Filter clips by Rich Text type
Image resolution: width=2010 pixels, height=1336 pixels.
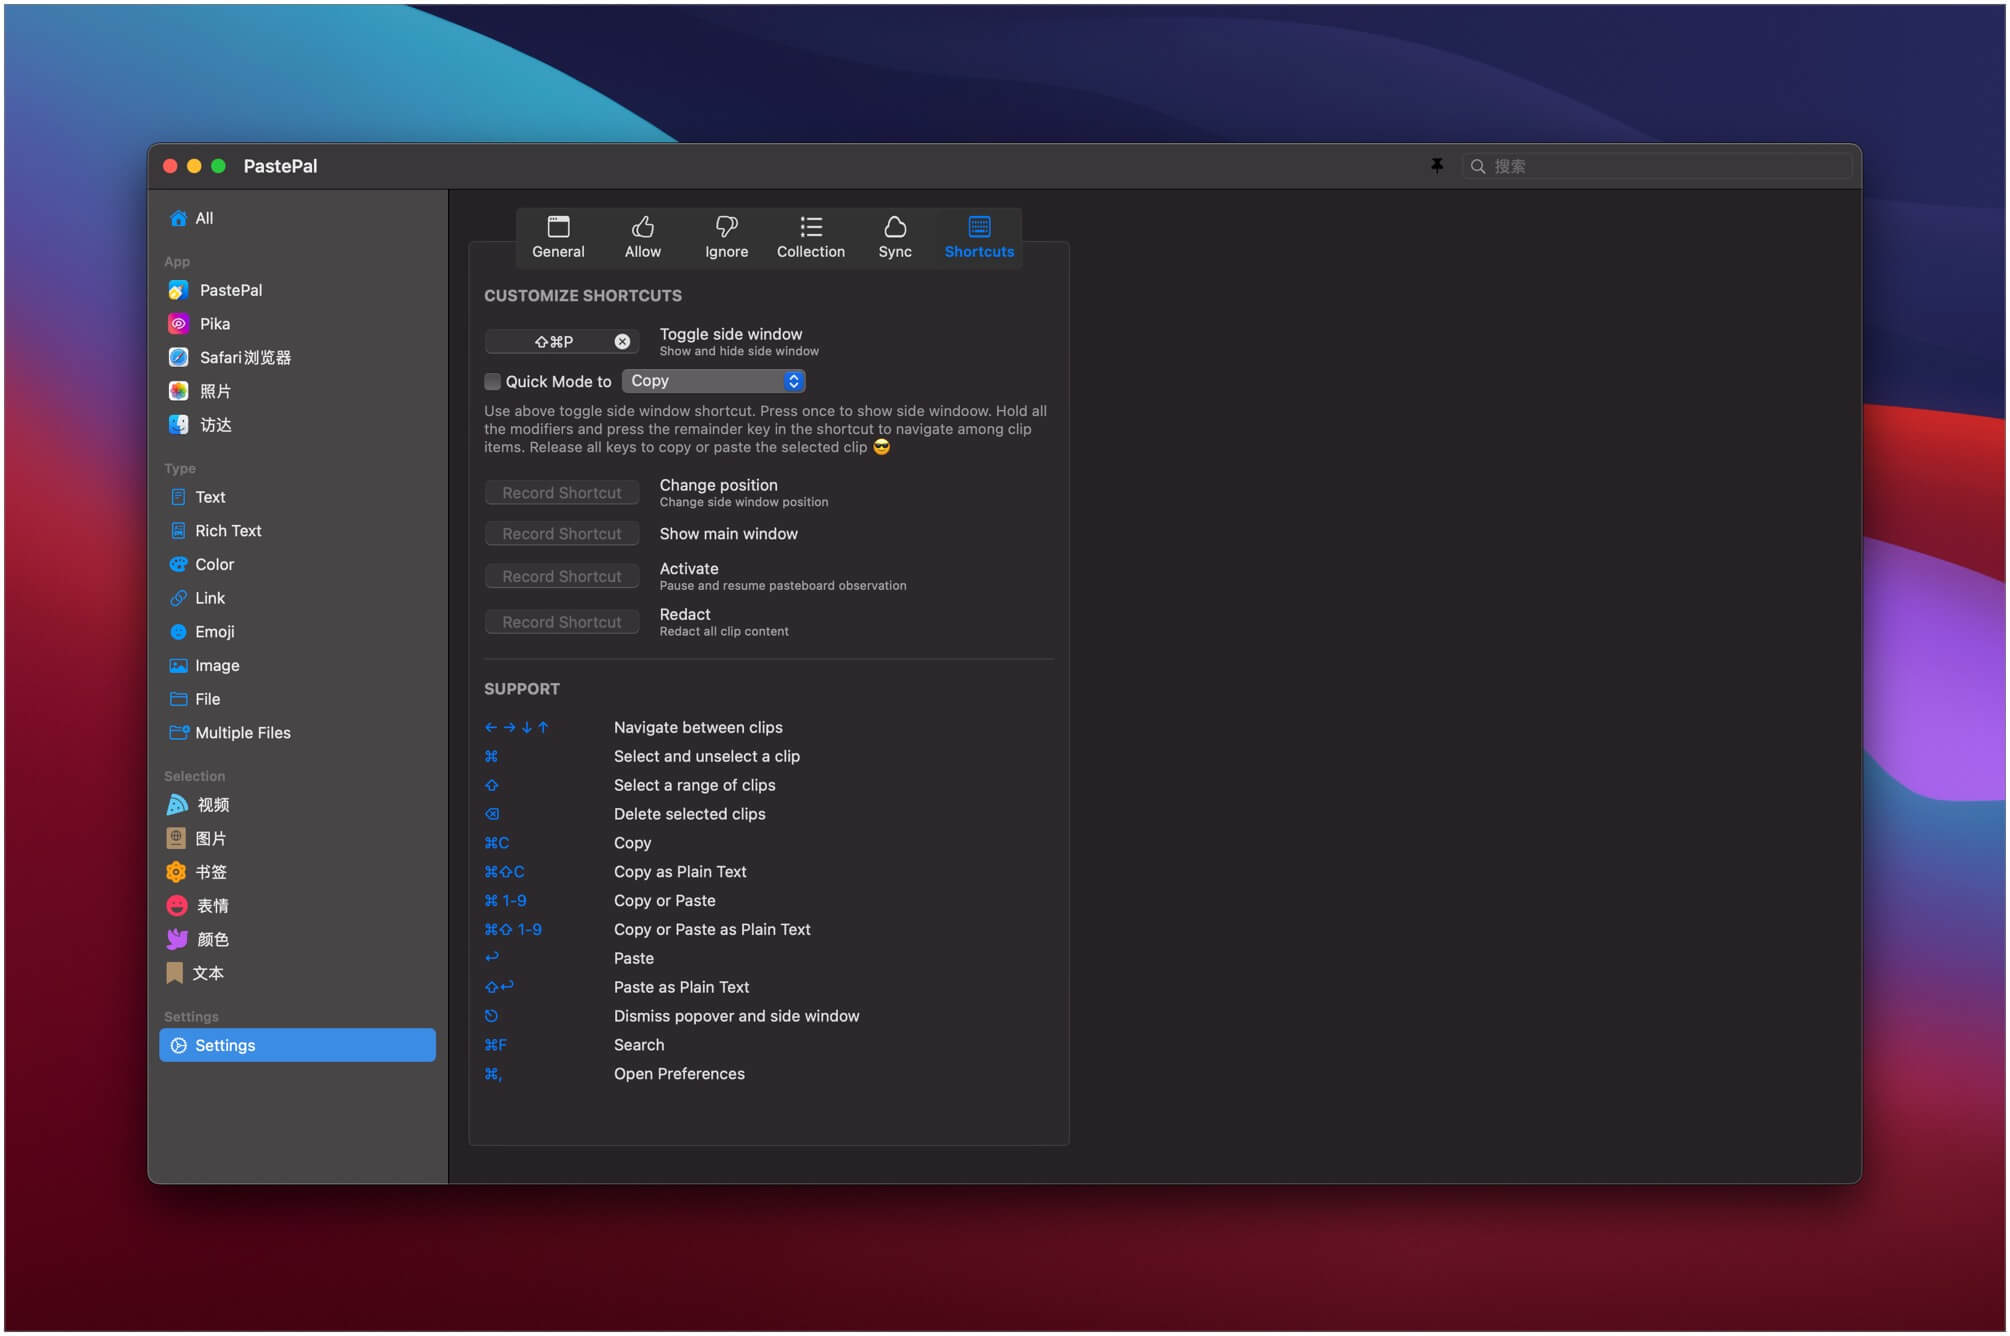click(297, 531)
